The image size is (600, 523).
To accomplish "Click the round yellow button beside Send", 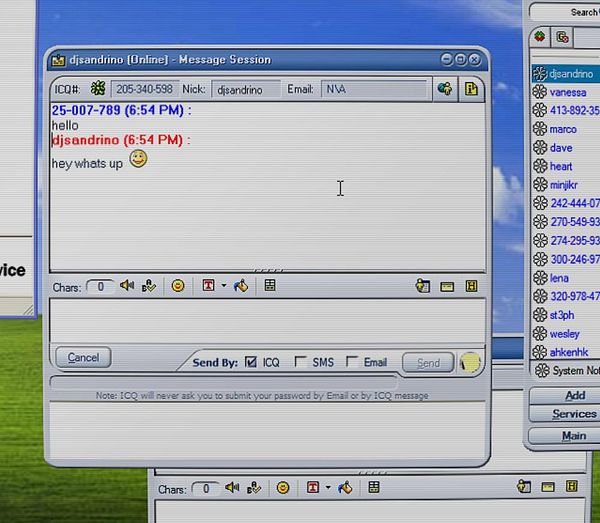I will (470, 362).
